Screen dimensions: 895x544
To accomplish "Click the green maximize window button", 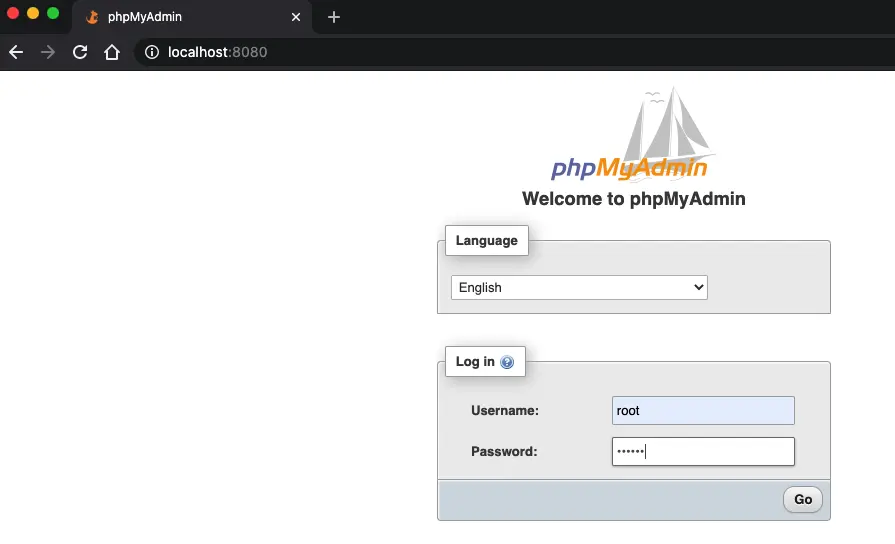I will (53, 13).
